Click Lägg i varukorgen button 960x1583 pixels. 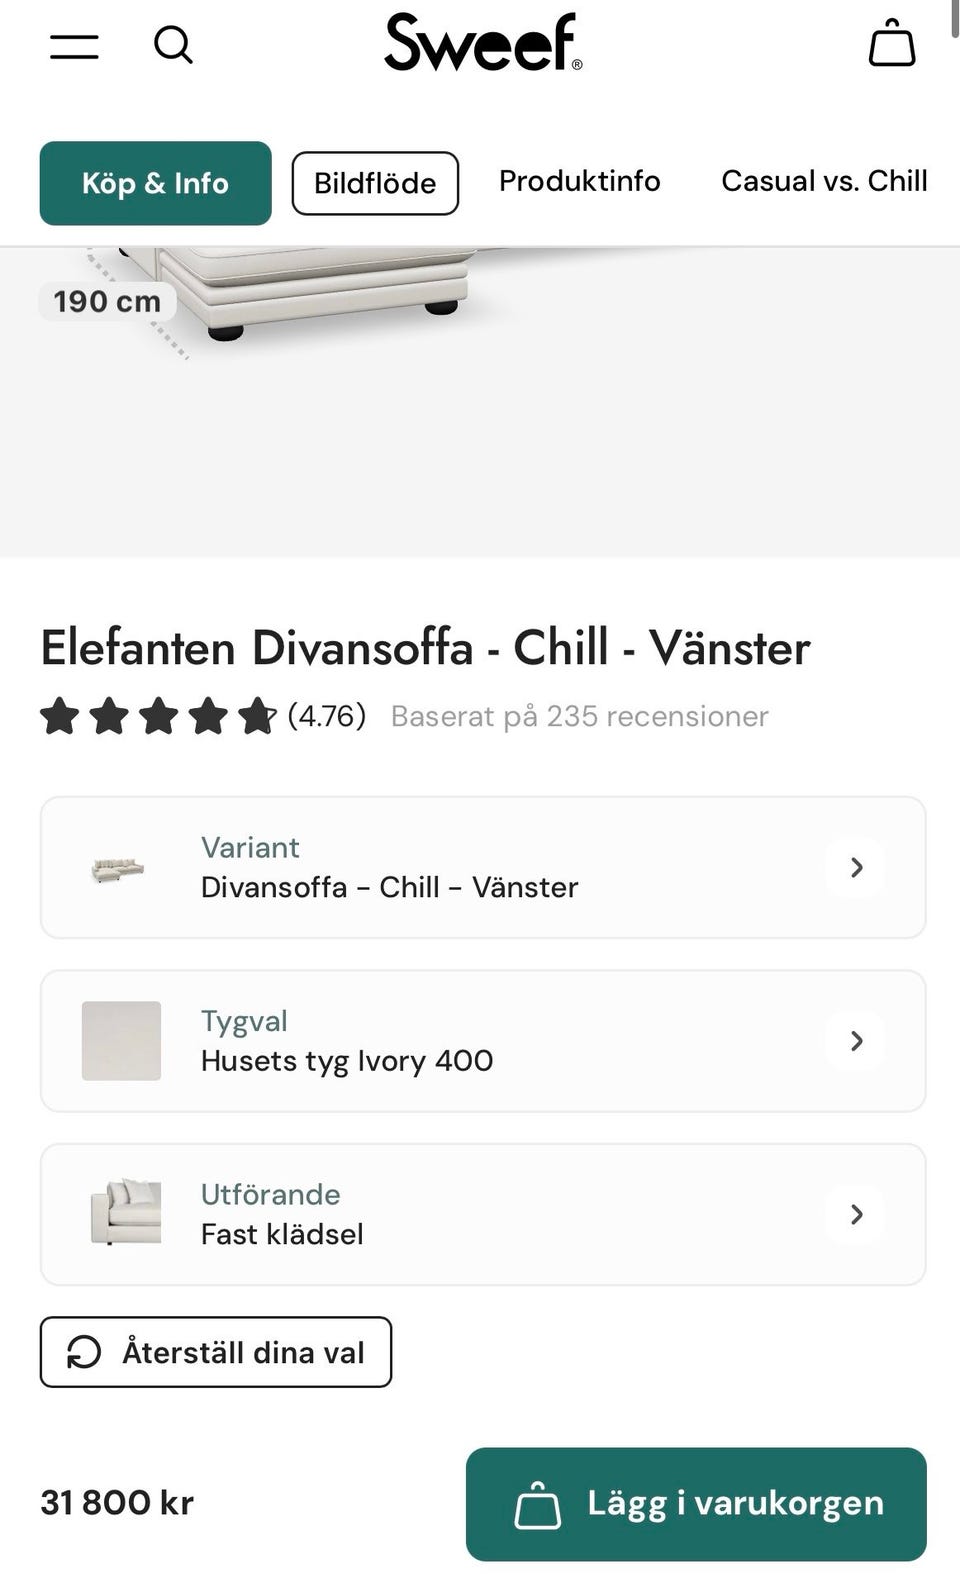coord(696,1503)
